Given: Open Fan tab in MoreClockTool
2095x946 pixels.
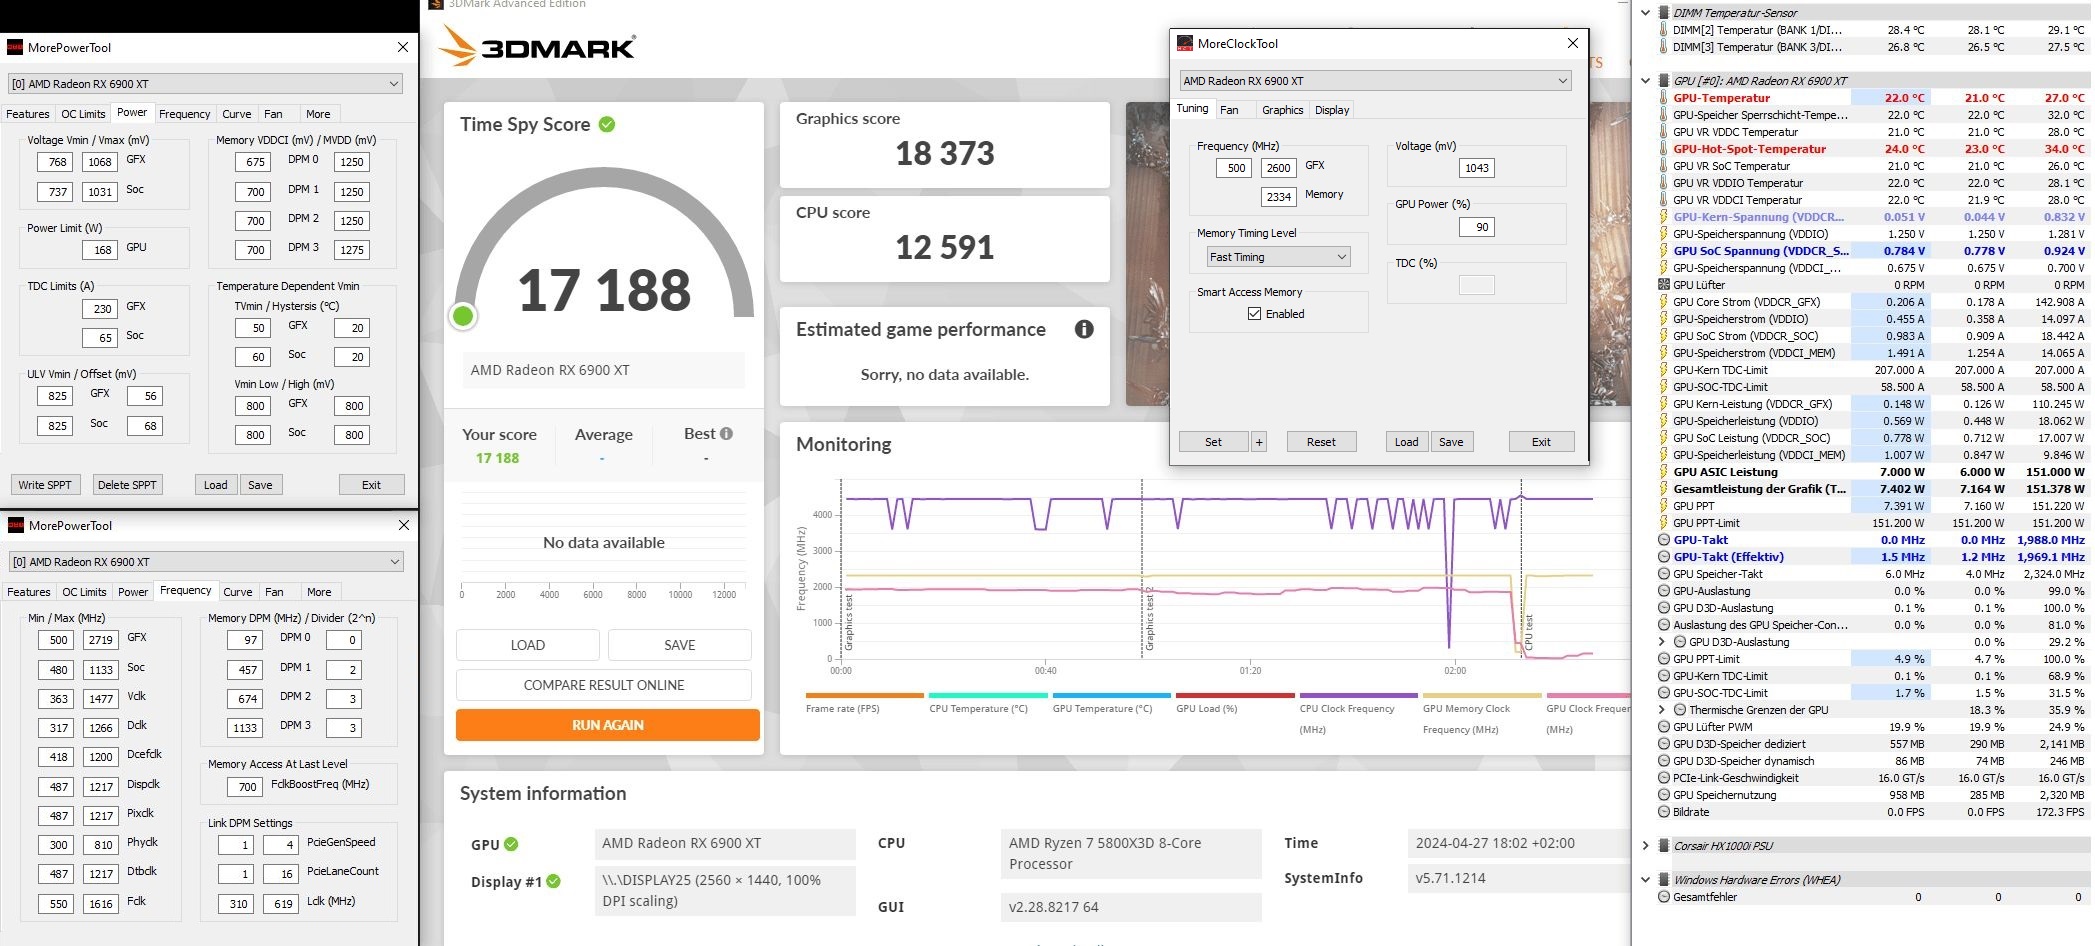Looking at the screenshot, I should [1229, 110].
